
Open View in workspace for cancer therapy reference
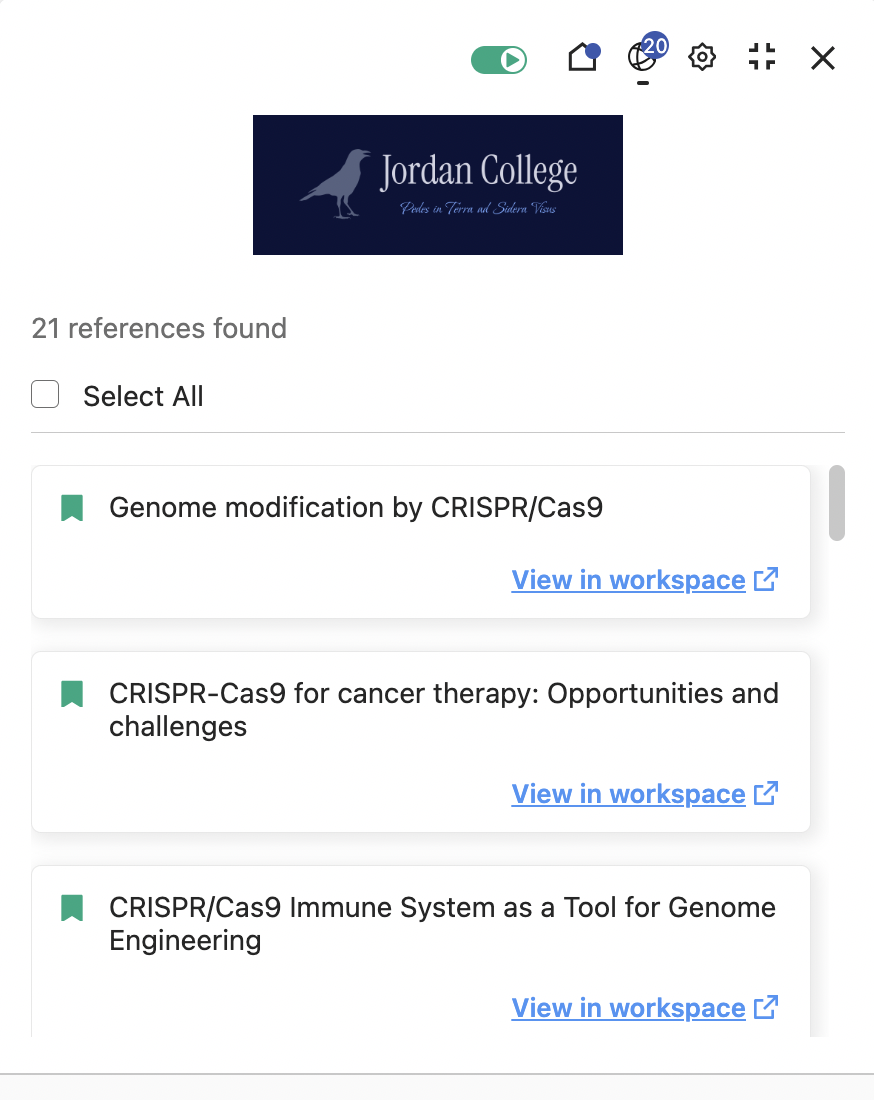pyautogui.click(x=628, y=794)
